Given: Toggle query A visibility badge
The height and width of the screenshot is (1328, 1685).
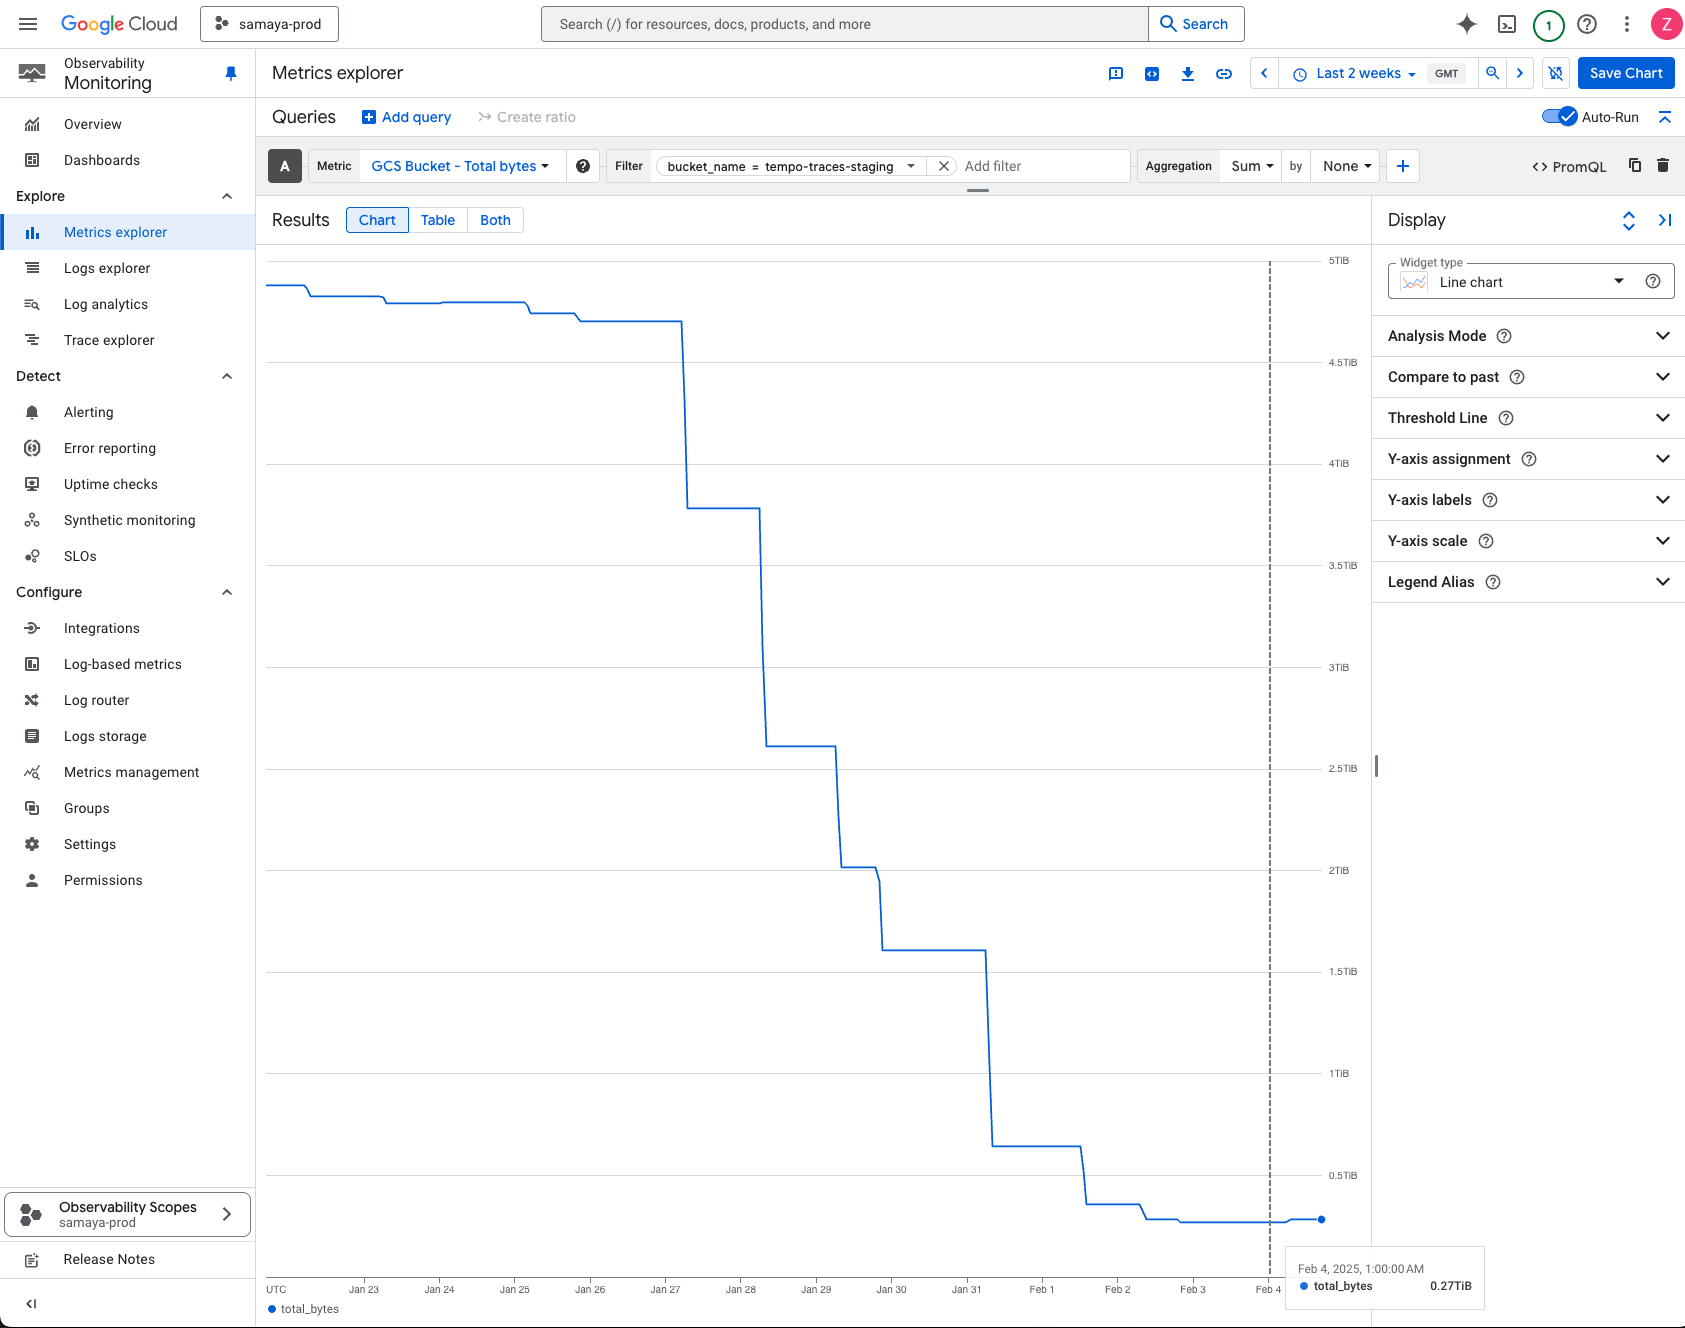Looking at the screenshot, I should (285, 166).
